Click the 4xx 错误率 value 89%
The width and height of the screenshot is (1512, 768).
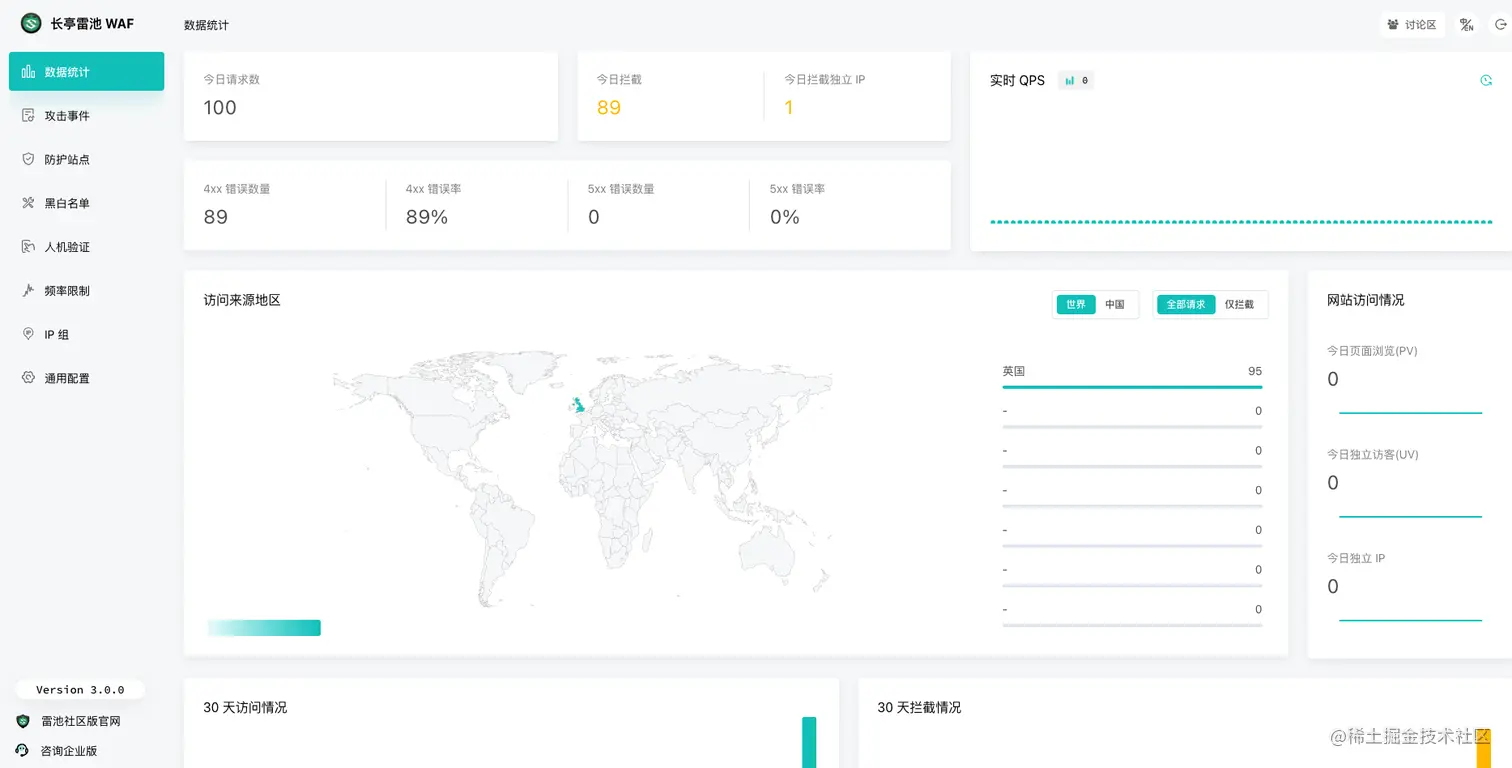427,217
